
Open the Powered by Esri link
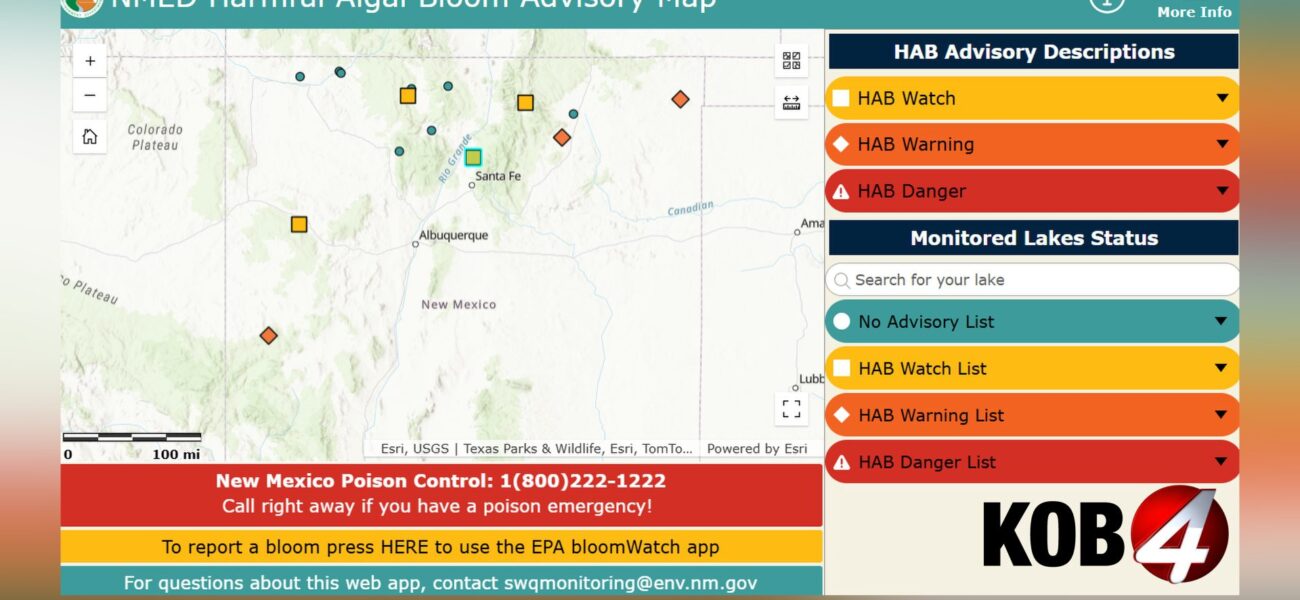coord(756,449)
